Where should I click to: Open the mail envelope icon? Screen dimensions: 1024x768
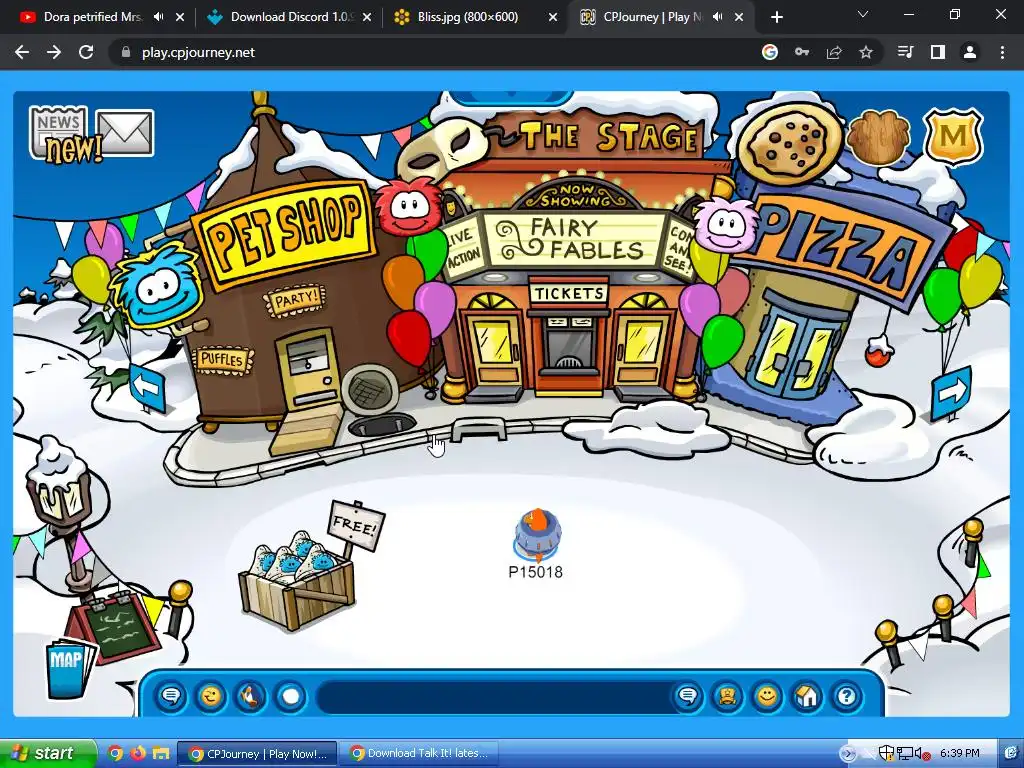click(x=125, y=133)
